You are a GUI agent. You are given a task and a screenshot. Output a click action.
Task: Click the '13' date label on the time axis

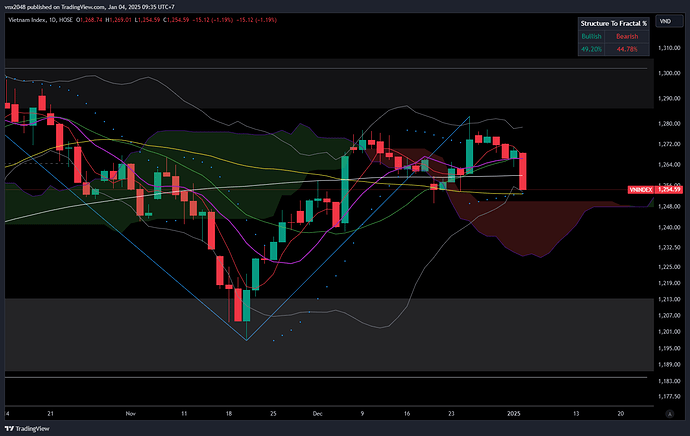(576, 414)
